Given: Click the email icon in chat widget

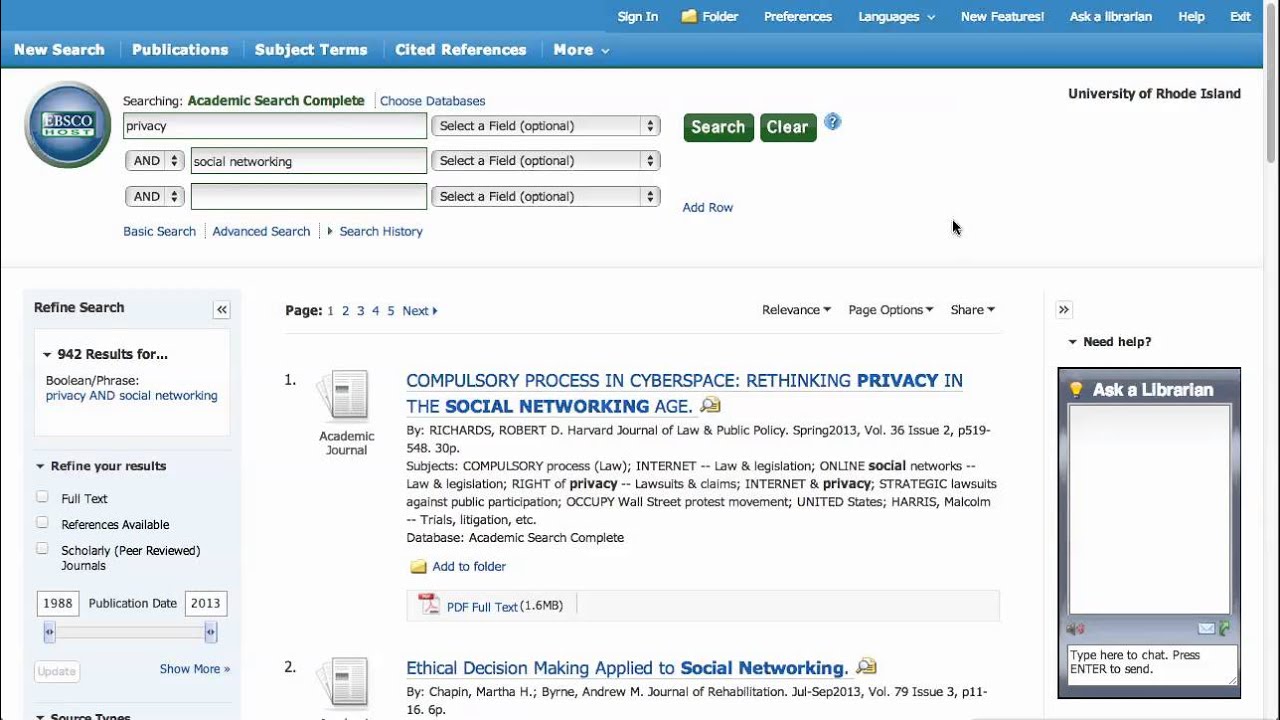Looking at the screenshot, I should [1206, 629].
